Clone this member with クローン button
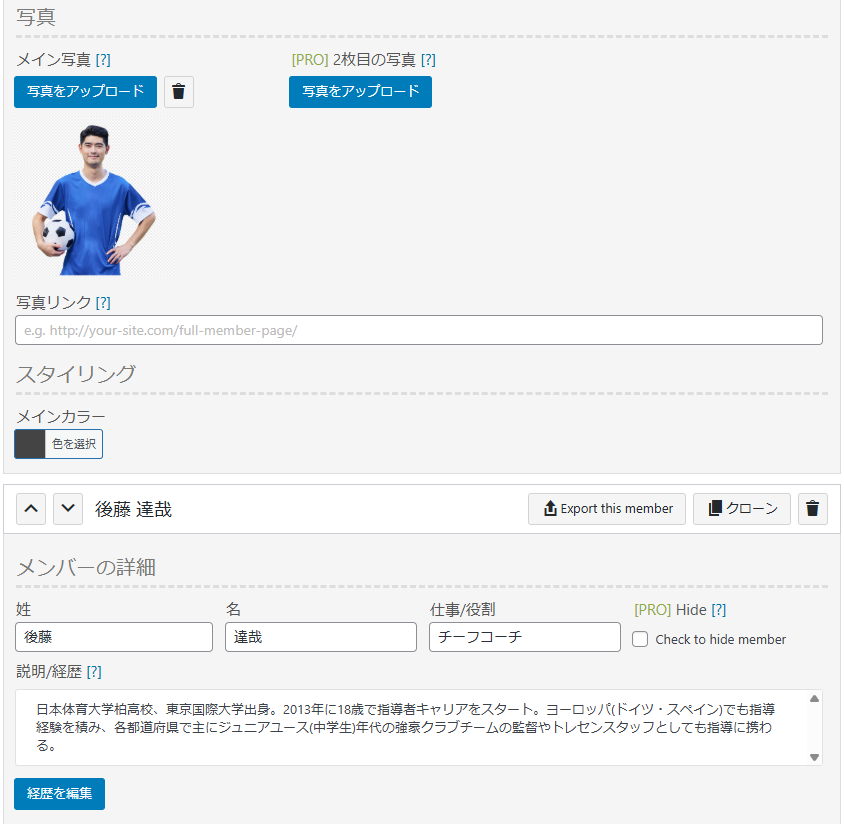 [742, 508]
